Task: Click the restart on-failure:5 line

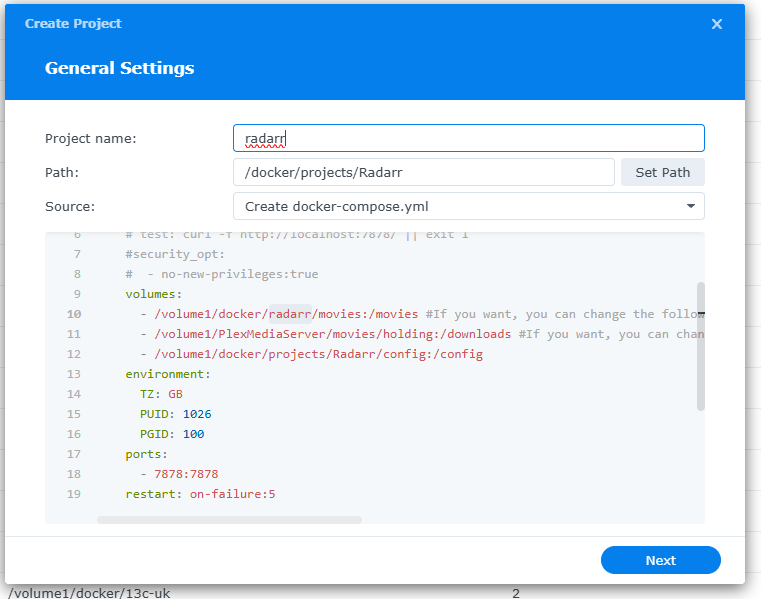Action: pos(200,494)
